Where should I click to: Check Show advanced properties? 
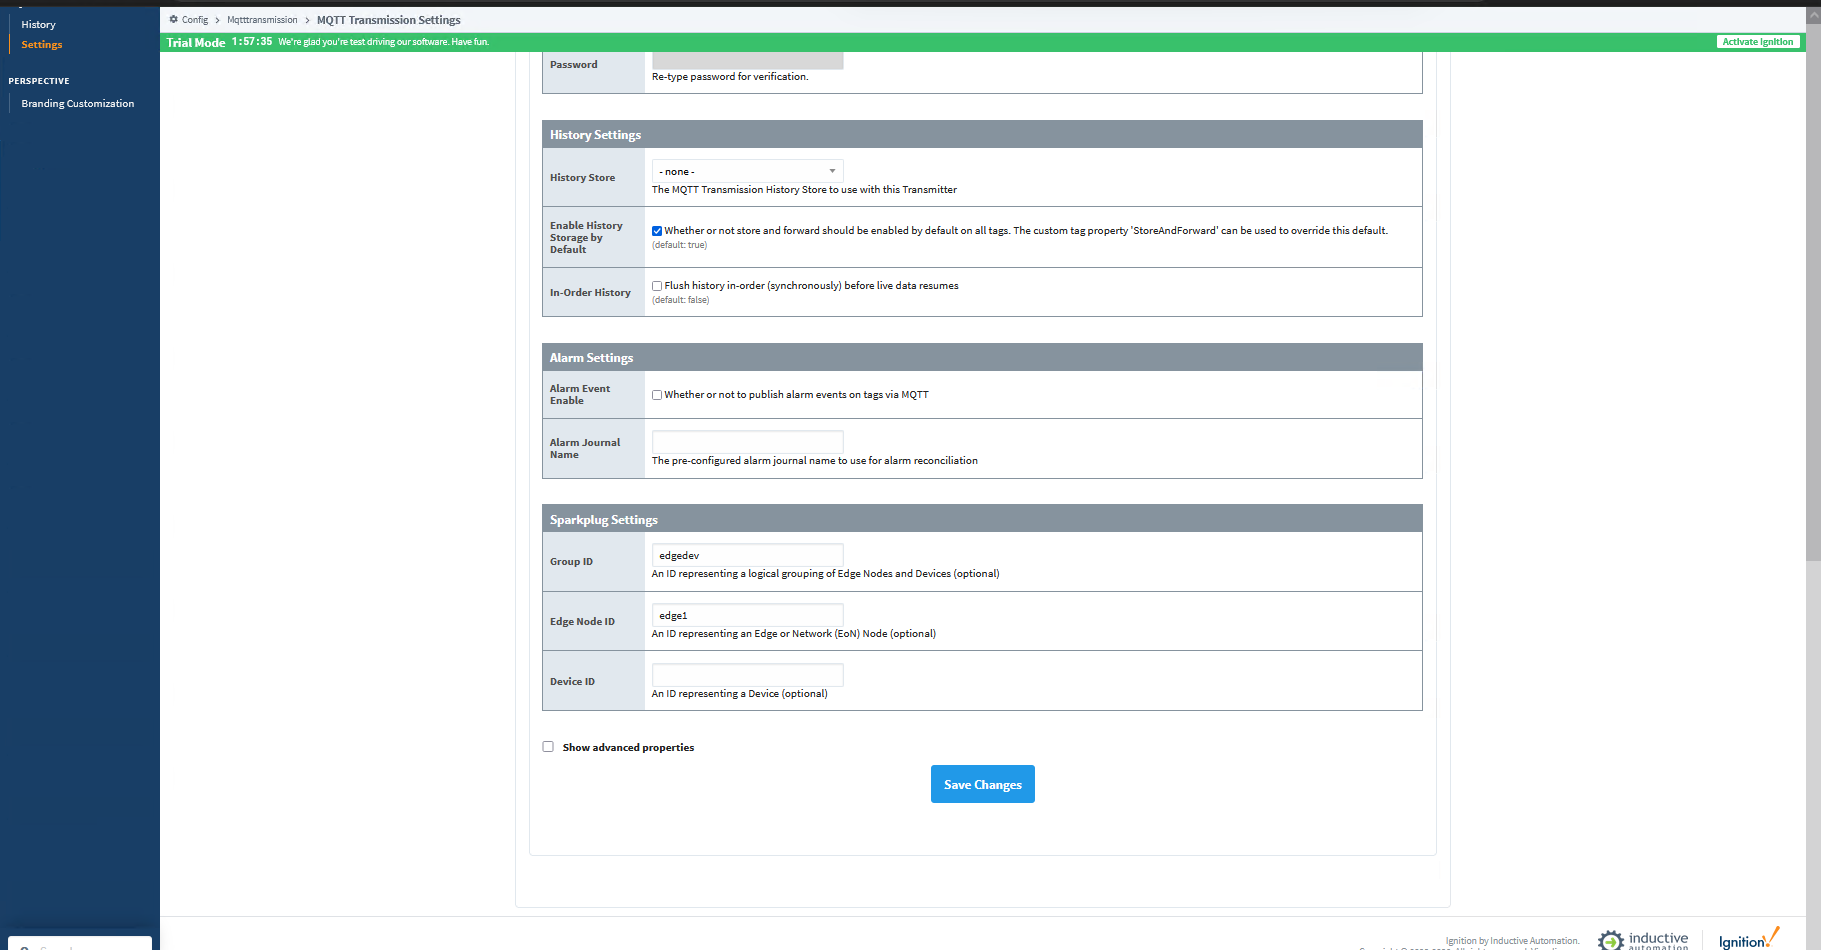point(548,747)
